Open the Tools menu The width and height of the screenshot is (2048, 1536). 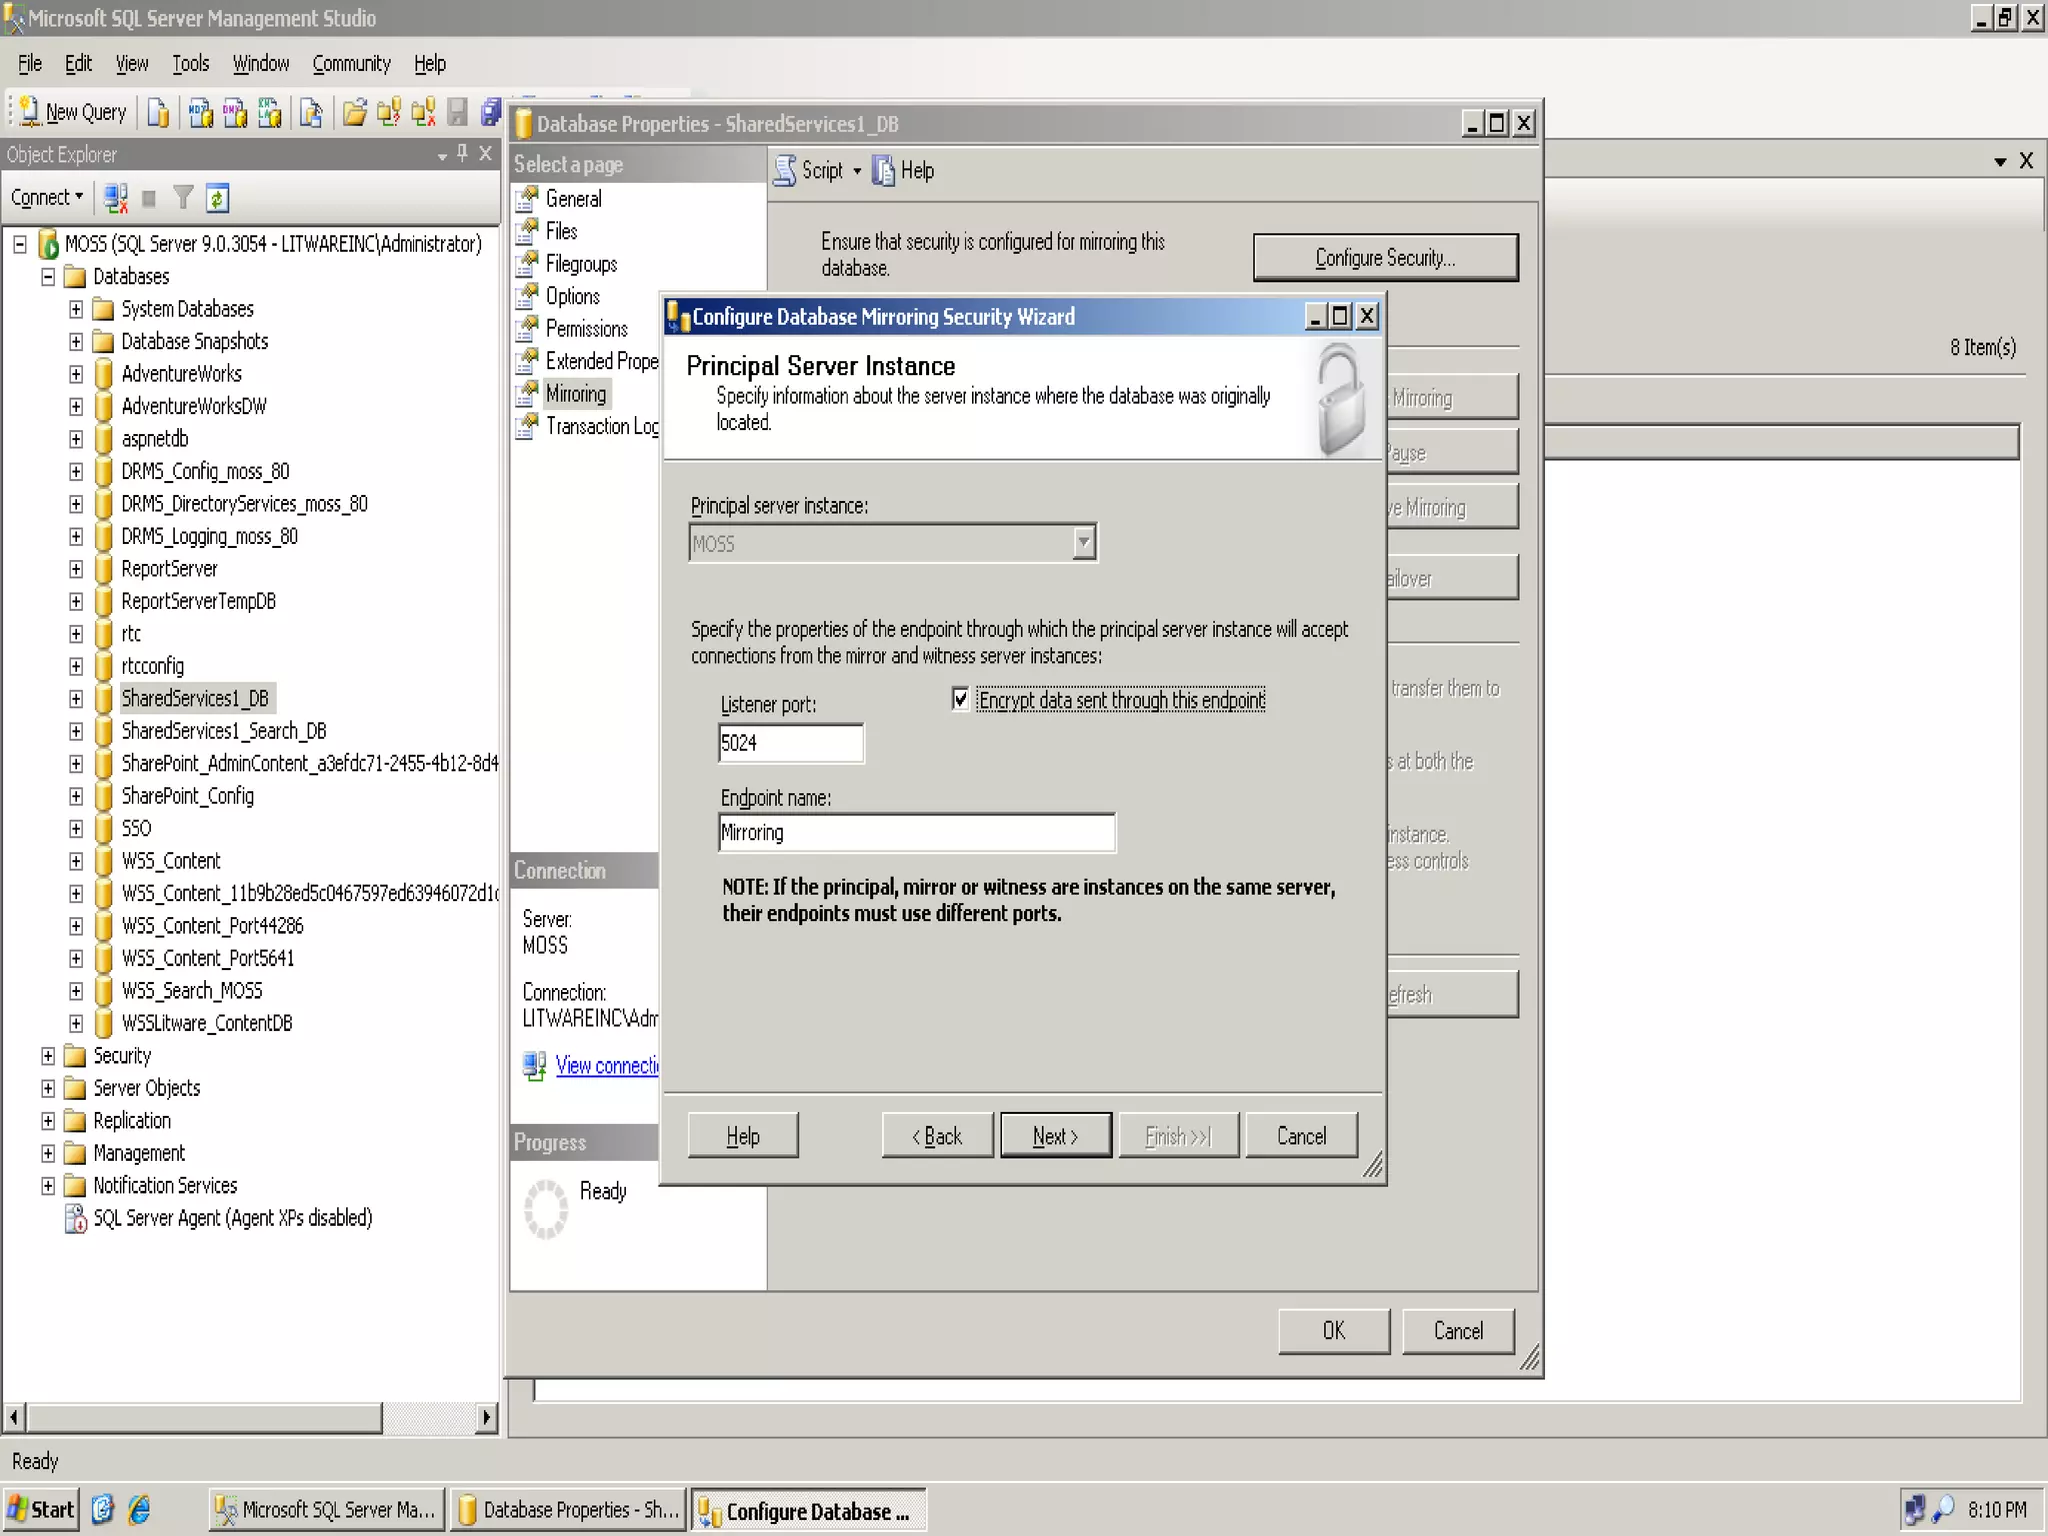point(190,64)
